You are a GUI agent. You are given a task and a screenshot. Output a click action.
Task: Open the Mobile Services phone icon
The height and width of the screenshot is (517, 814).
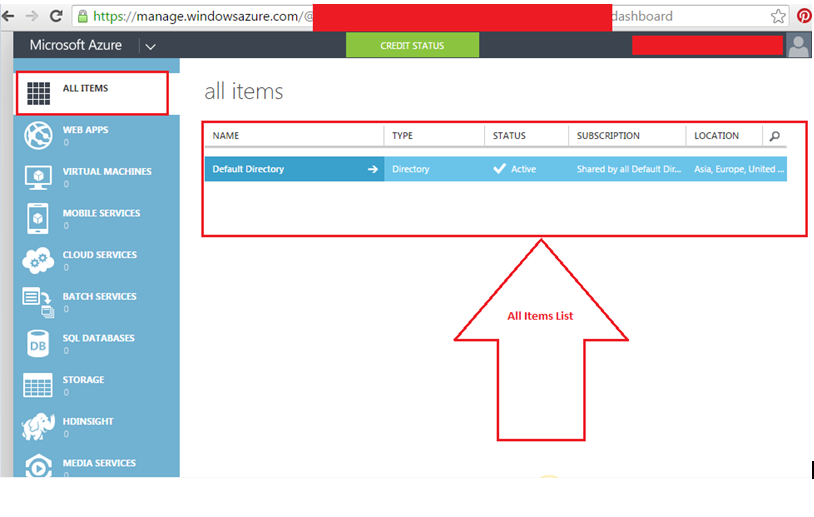38,219
